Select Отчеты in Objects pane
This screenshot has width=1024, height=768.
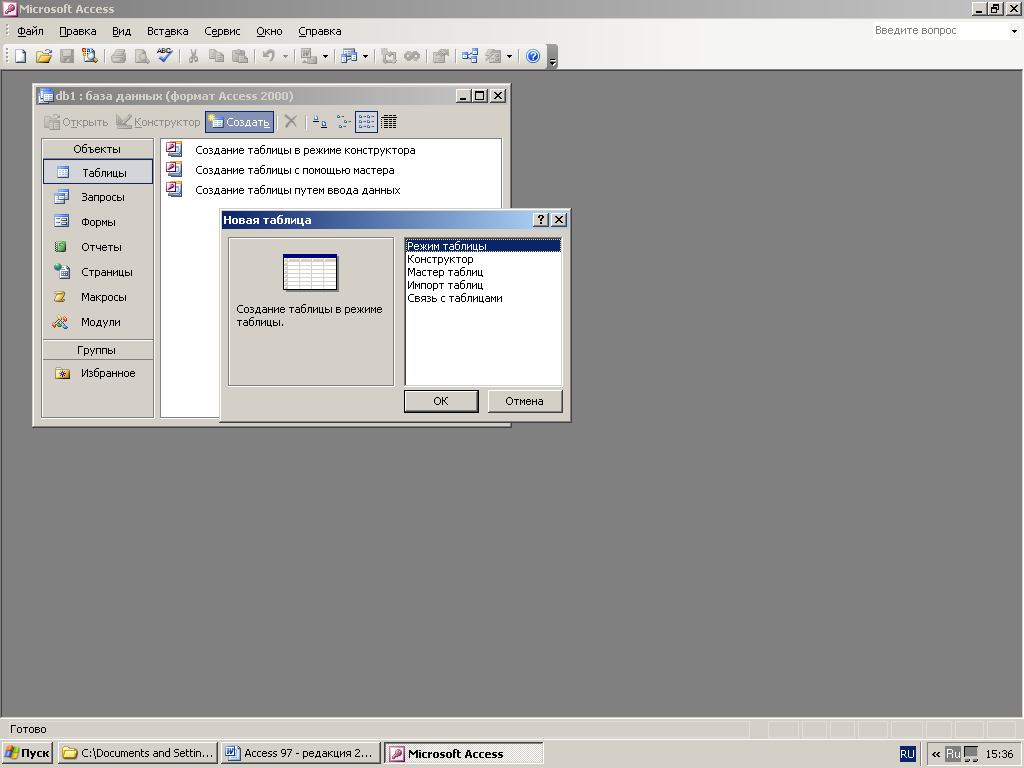[x=97, y=247]
